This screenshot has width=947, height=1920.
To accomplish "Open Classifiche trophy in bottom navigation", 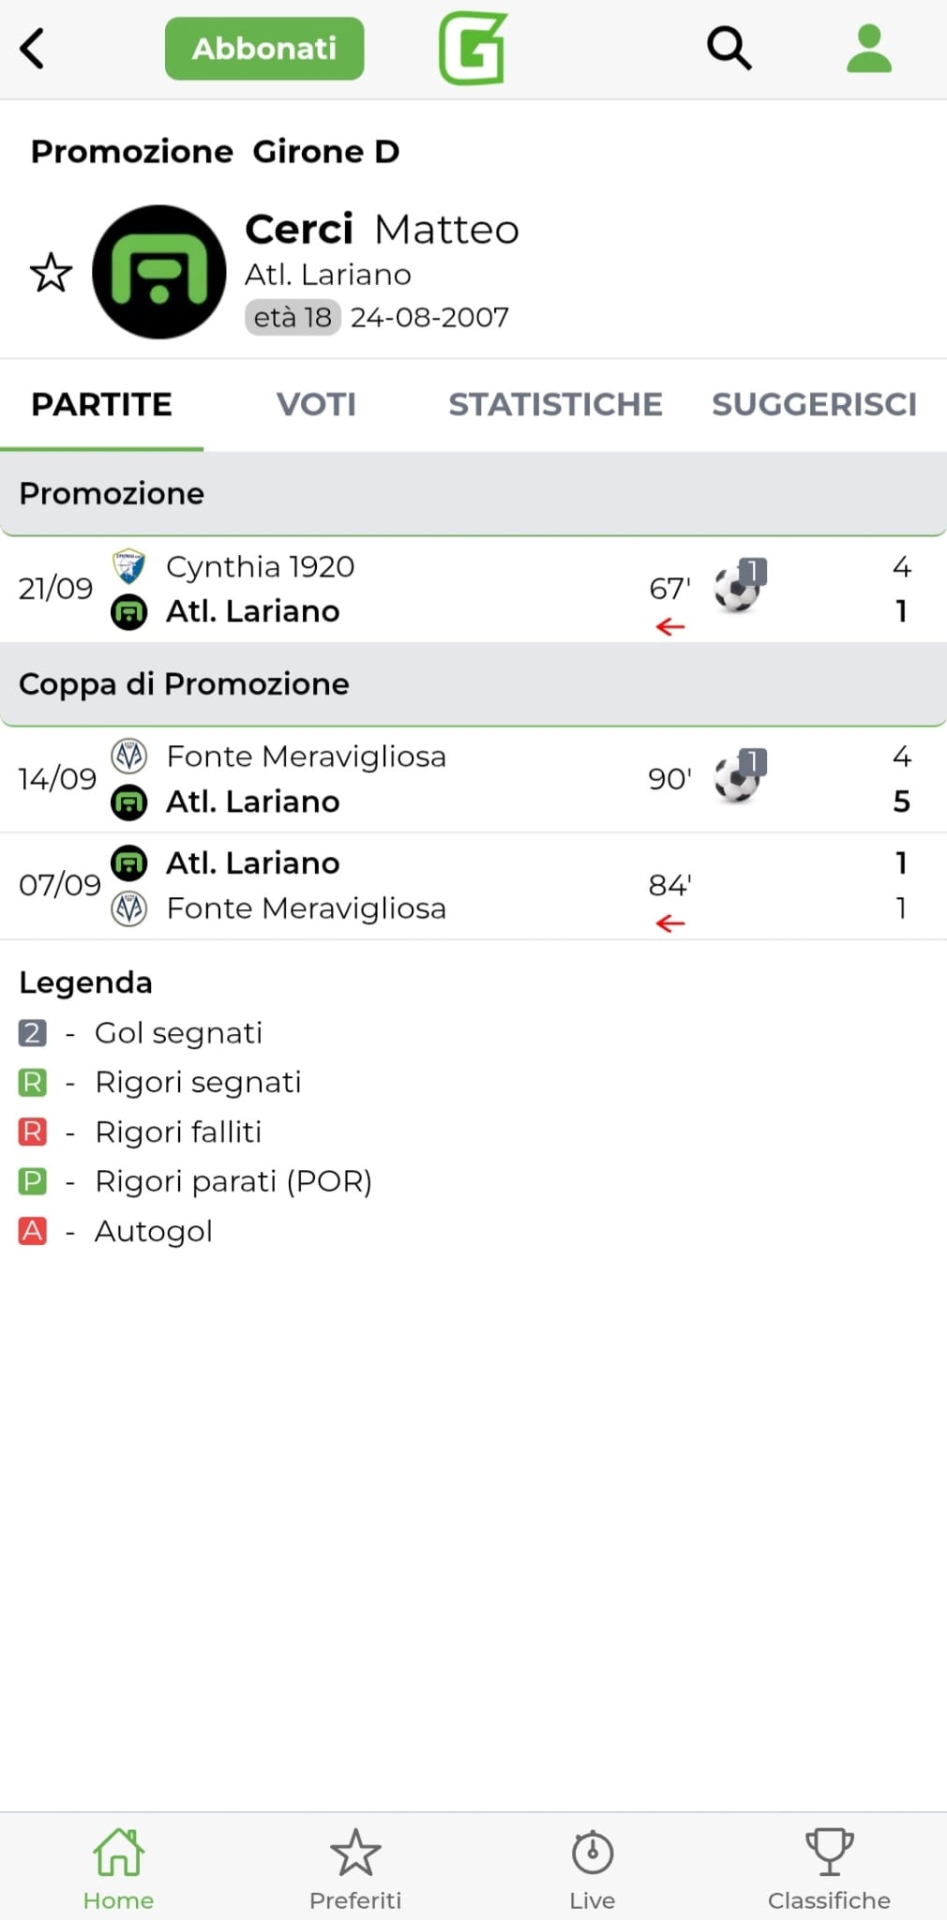I will [x=829, y=1868].
